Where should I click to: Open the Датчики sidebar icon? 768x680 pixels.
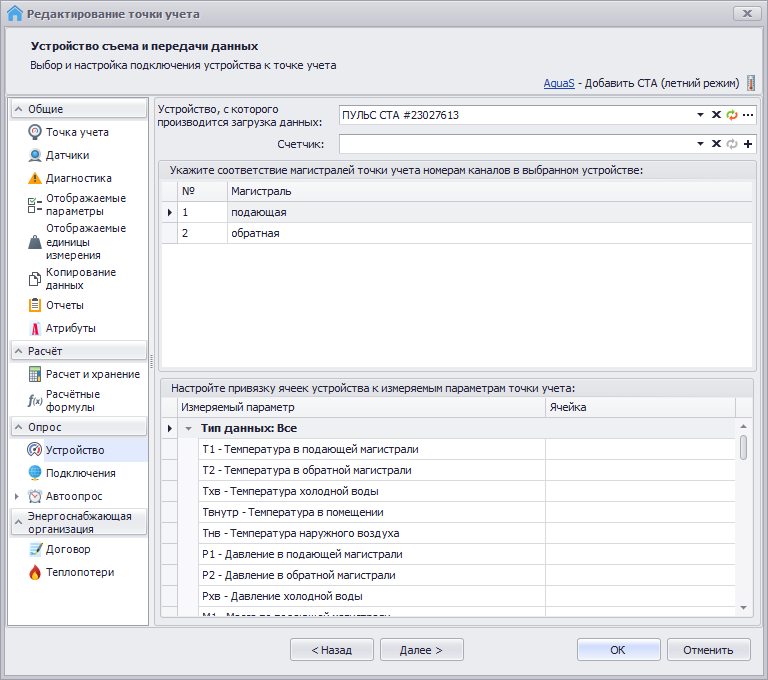coord(35,155)
